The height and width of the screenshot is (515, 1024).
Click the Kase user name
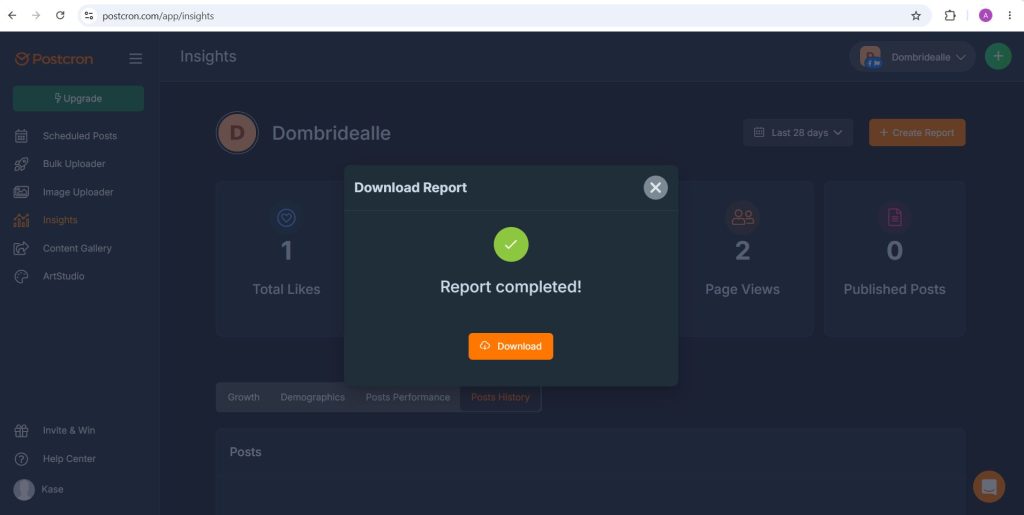coord(52,489)
